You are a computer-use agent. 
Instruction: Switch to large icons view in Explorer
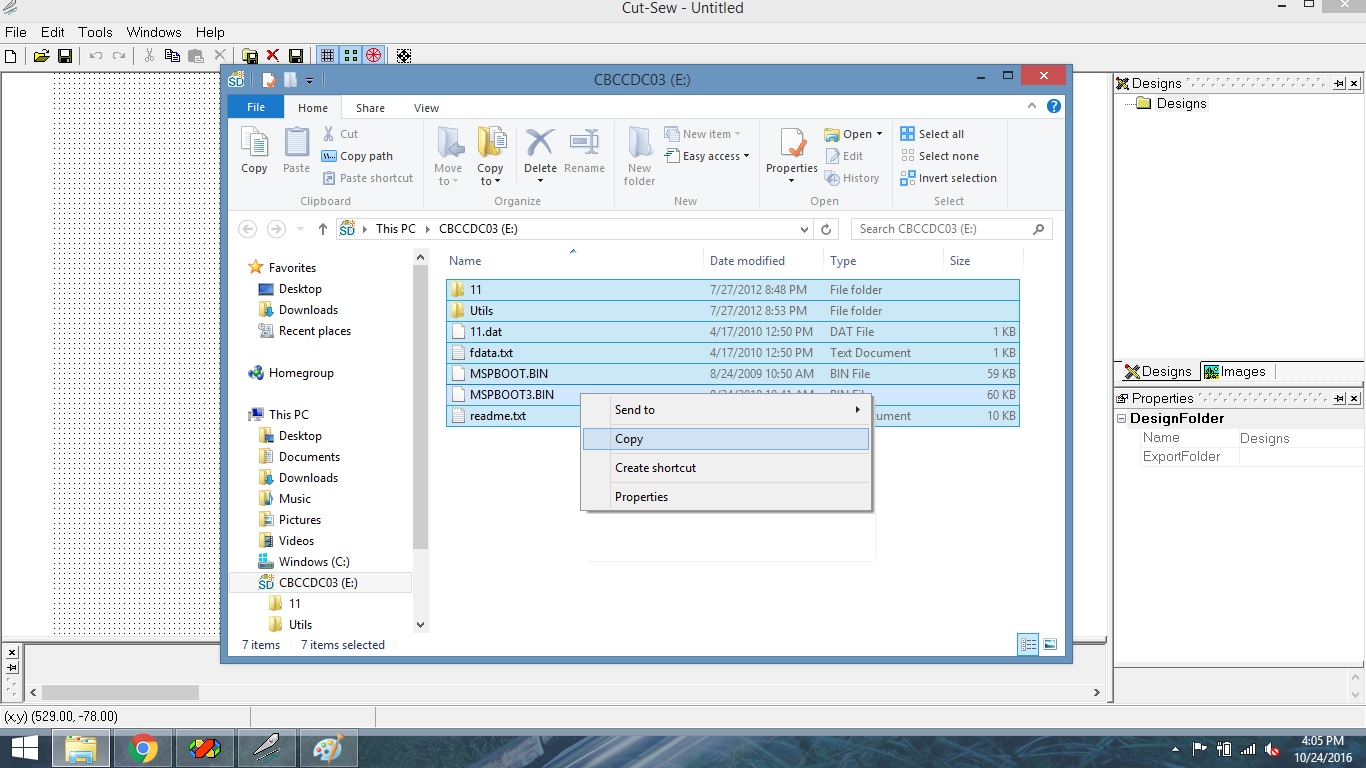coord(1050,645)
